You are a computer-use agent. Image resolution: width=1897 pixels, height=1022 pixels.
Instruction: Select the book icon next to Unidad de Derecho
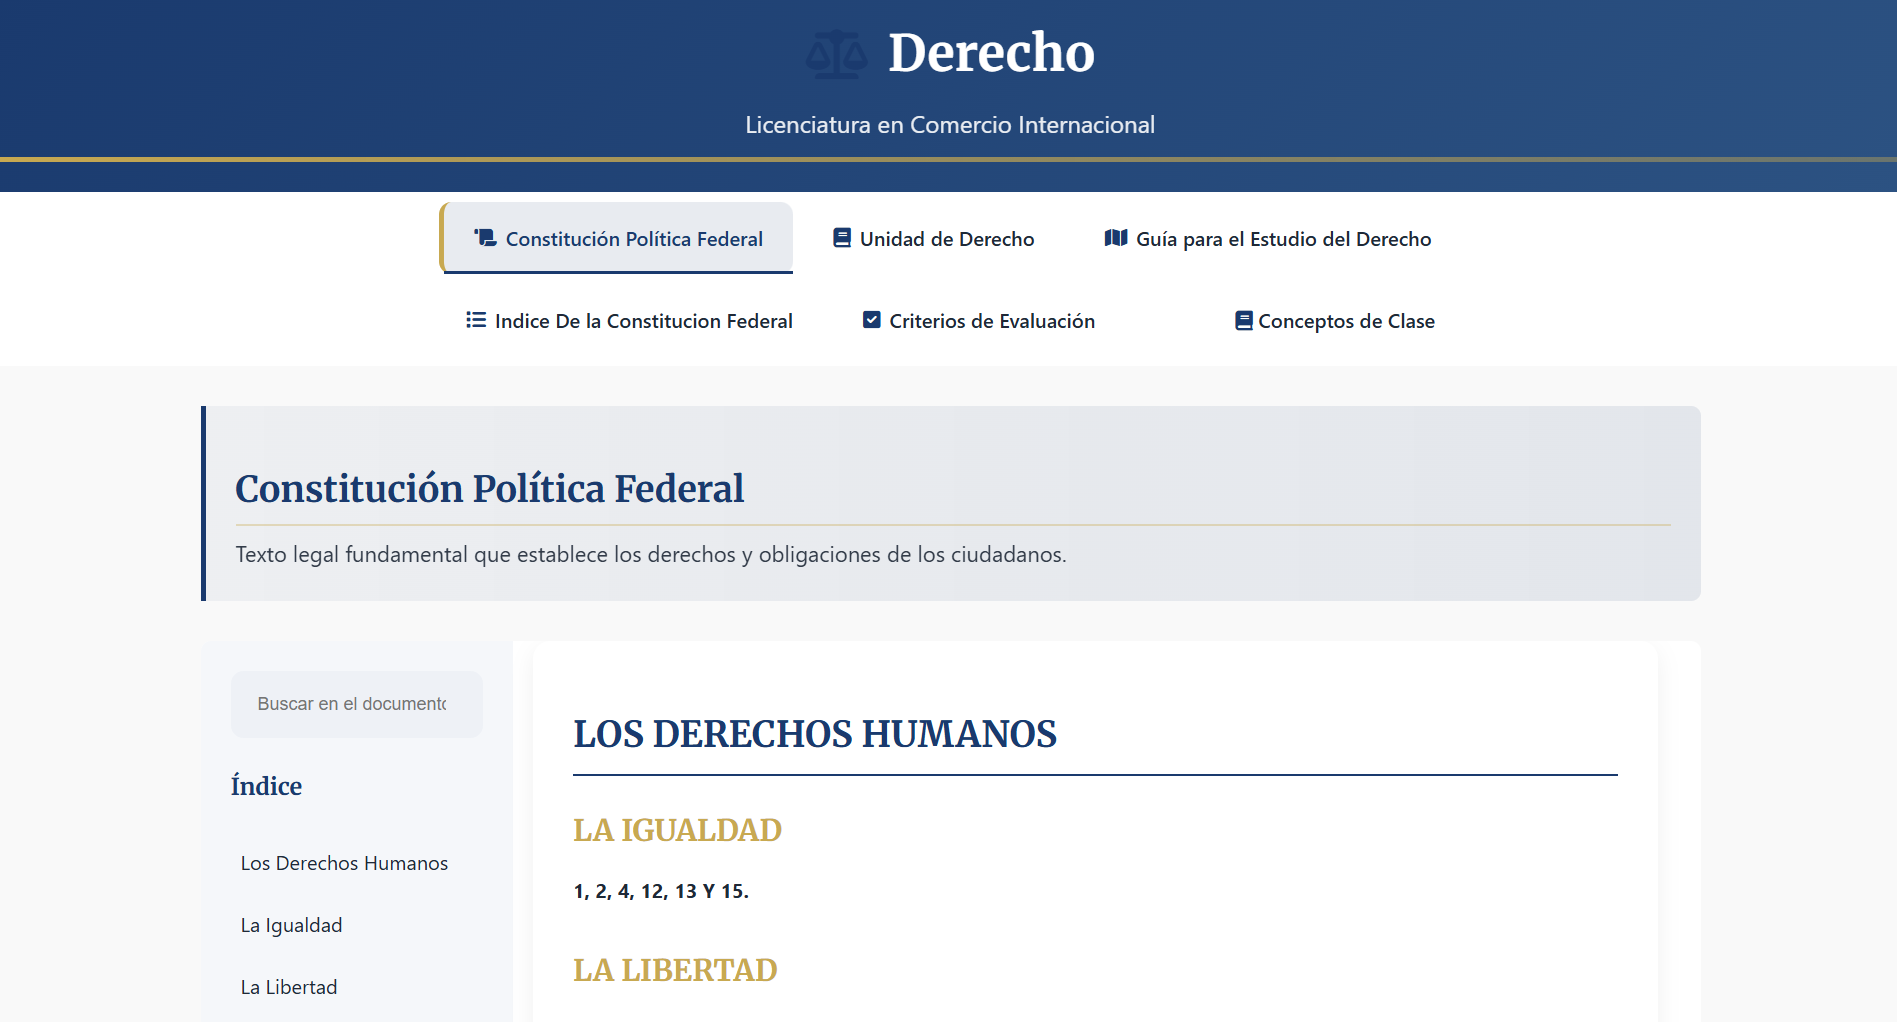click(841, 238)
